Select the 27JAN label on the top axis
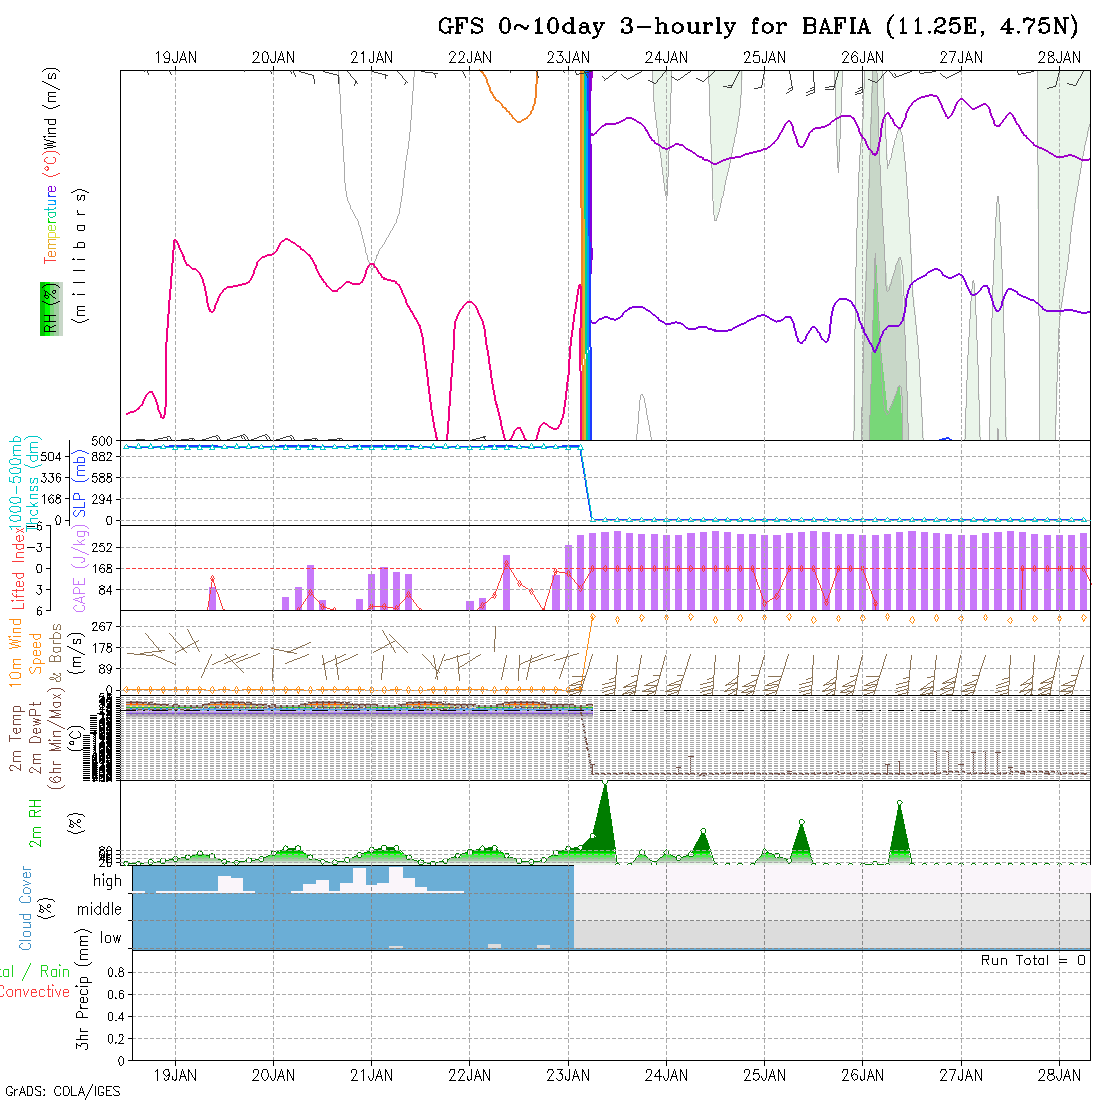Screen dimensions: 1100x1100 click(961, 58)
